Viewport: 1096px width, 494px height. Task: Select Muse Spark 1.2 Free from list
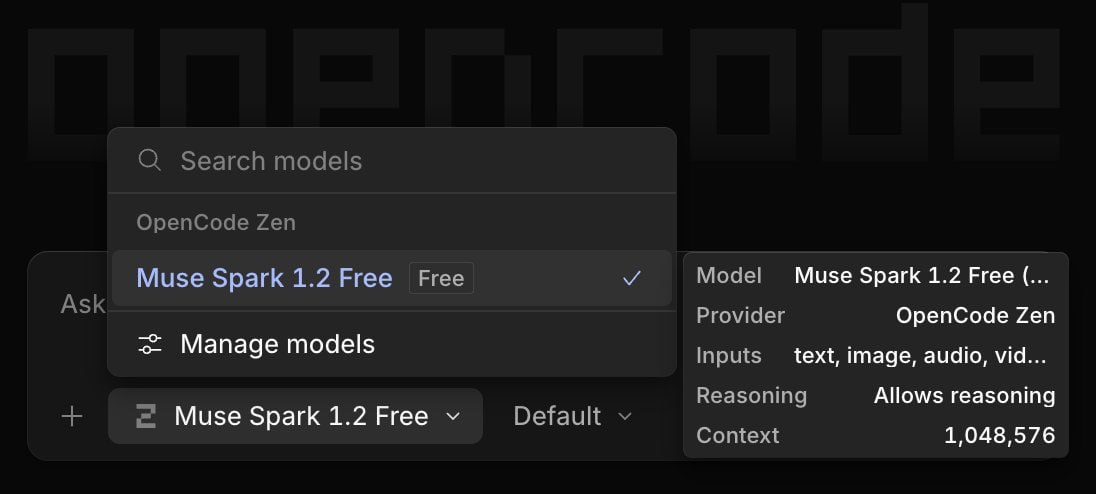tap(391, 278)
